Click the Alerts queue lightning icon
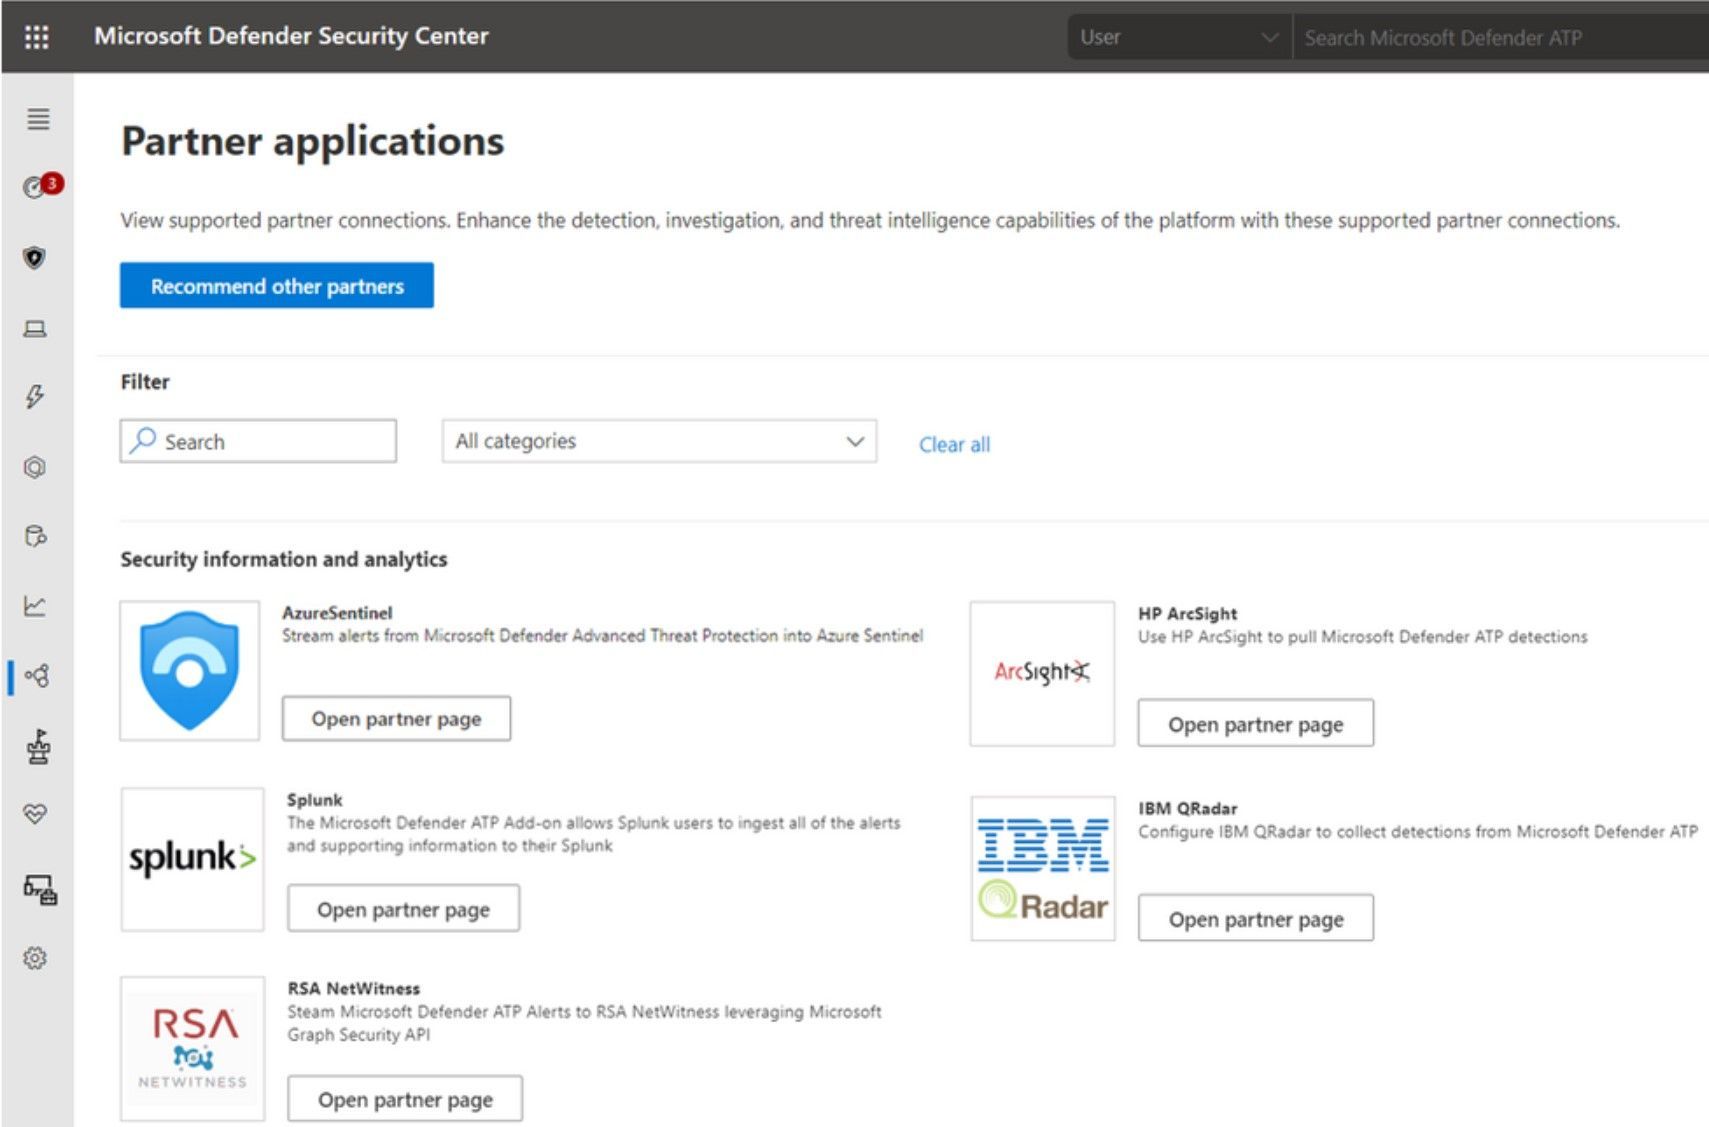 tap(36, 397)
